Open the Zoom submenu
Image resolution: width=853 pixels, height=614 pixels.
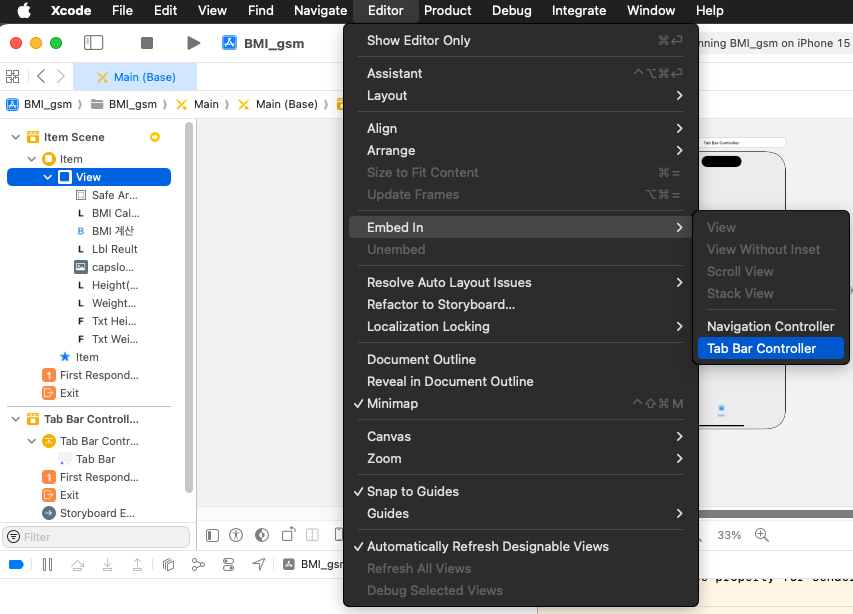pyautogui.click(x=521, y=458)
